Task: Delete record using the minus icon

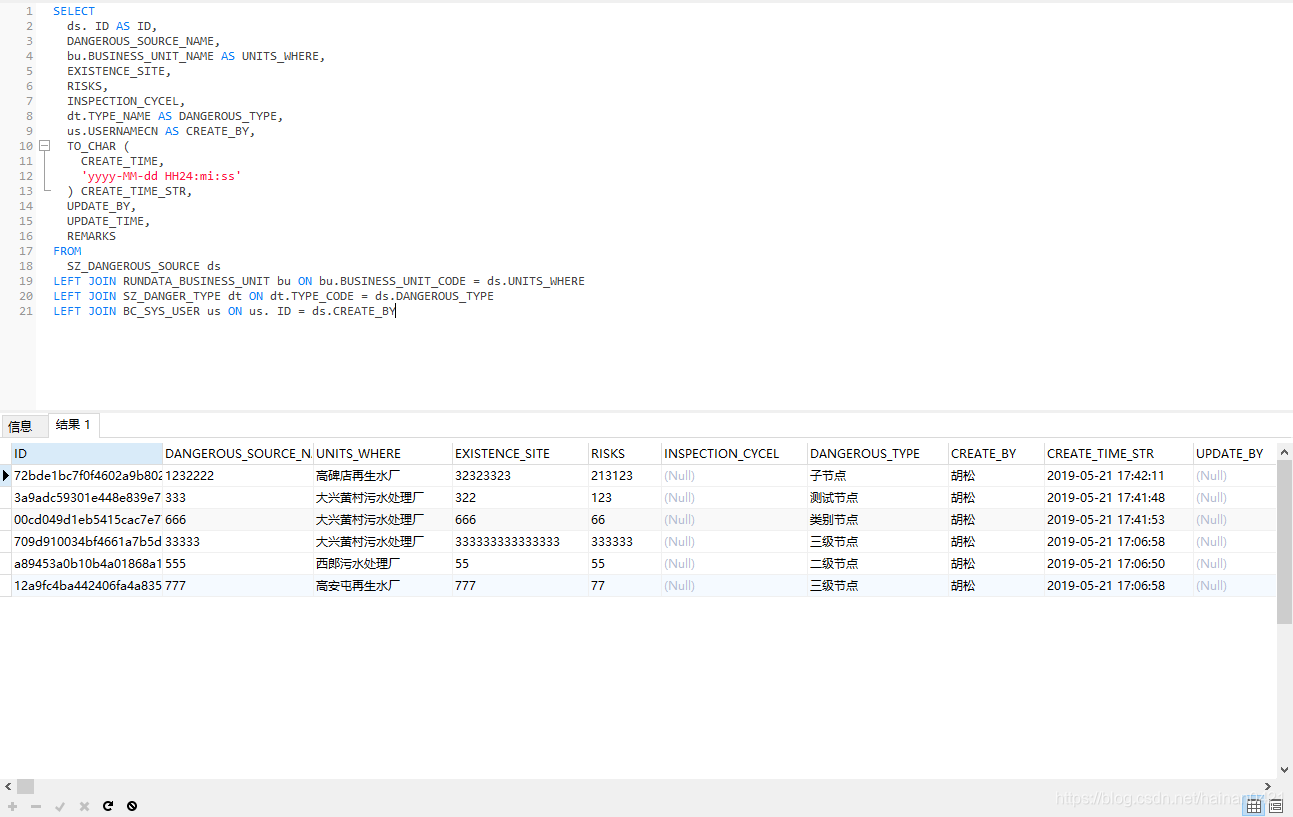Action: pyautogui.click(x=36, y=806)
